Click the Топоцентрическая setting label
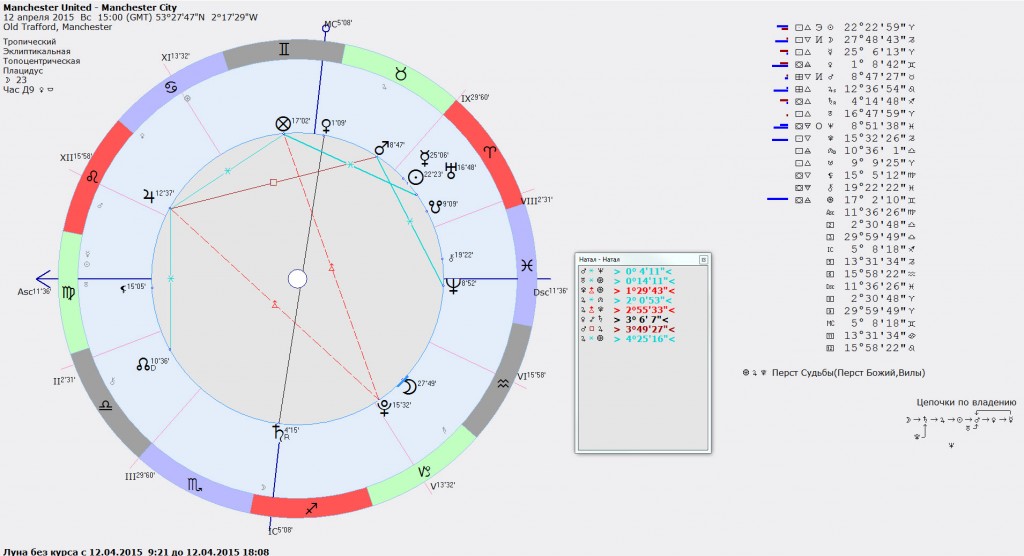The width and height of the screenshot is (1024, 556). pos(42,61)
